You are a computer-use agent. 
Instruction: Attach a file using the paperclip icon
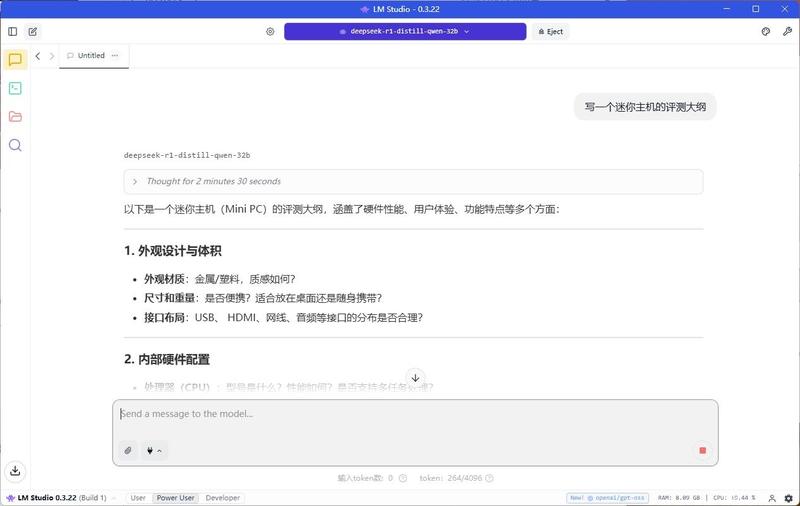(128, 450)
